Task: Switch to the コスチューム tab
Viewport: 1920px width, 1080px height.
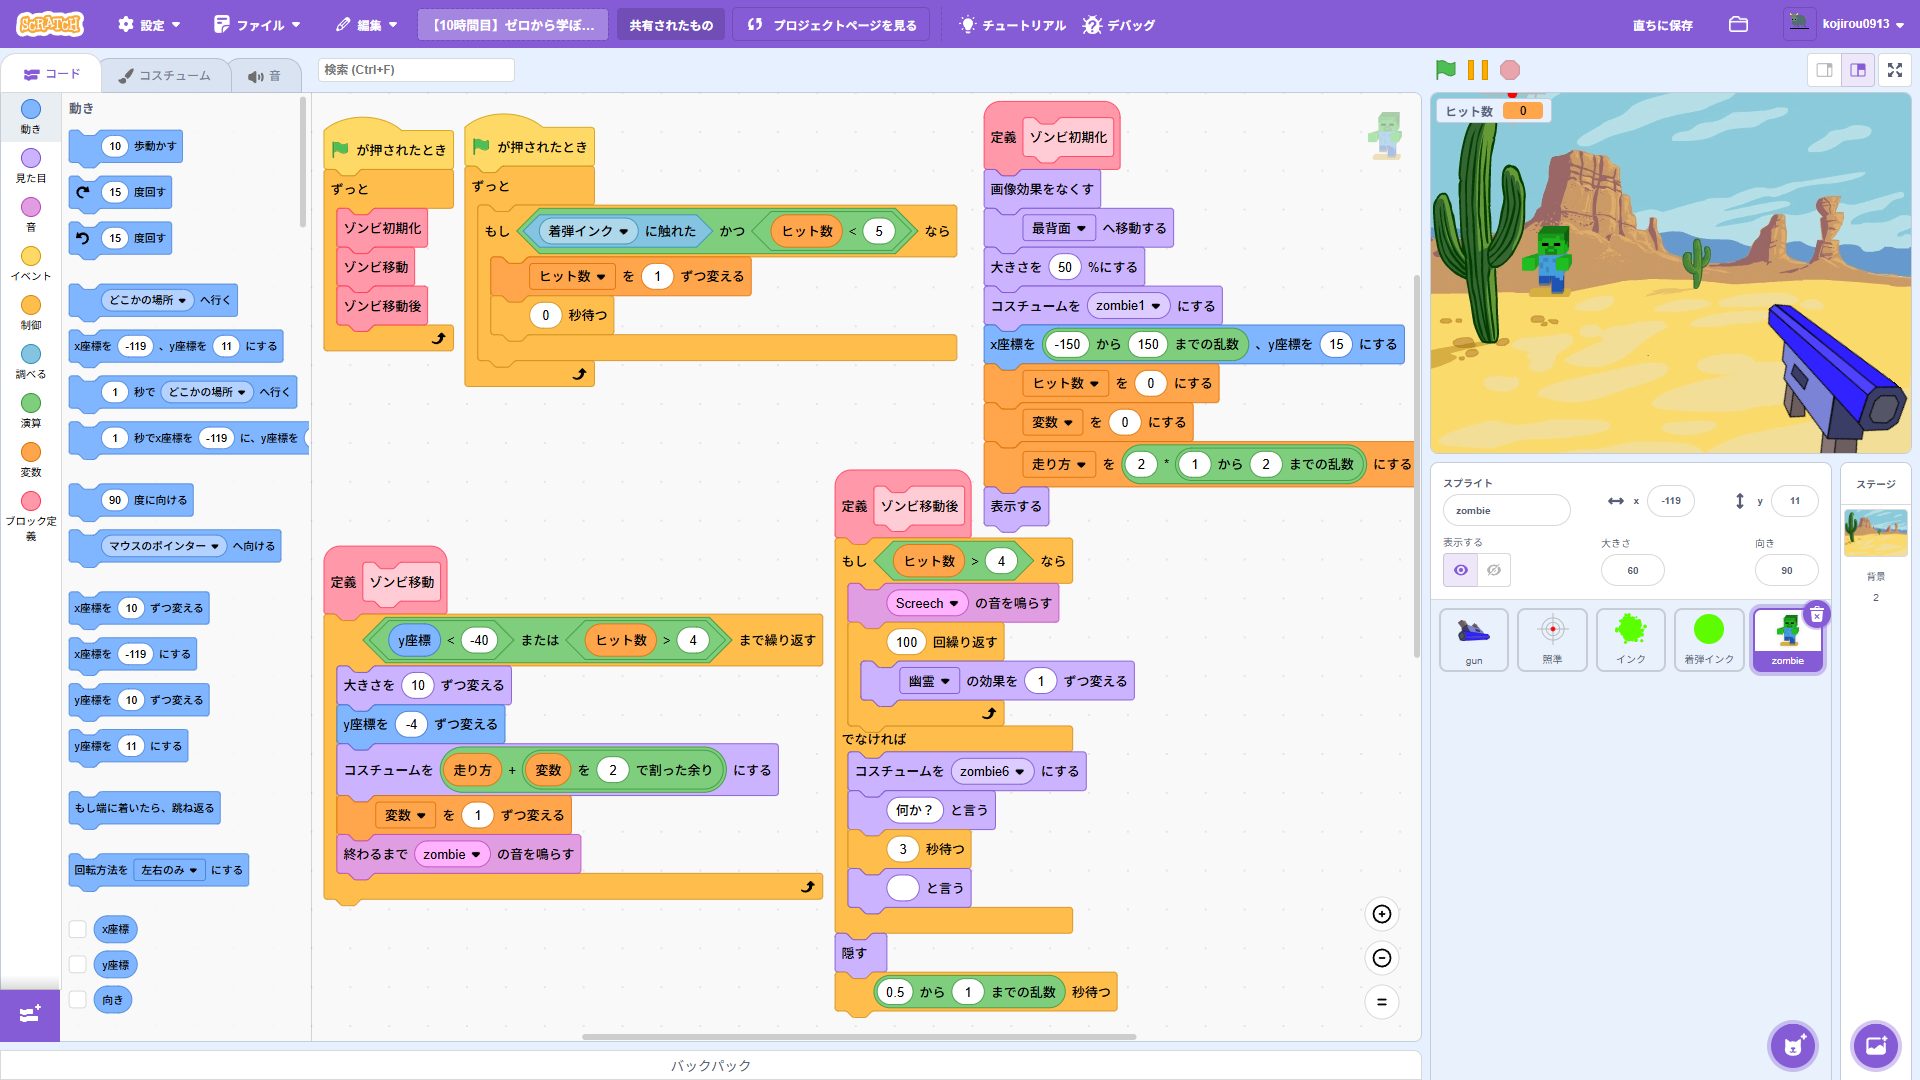Action: pyautogui.click(x=165, y=75)
